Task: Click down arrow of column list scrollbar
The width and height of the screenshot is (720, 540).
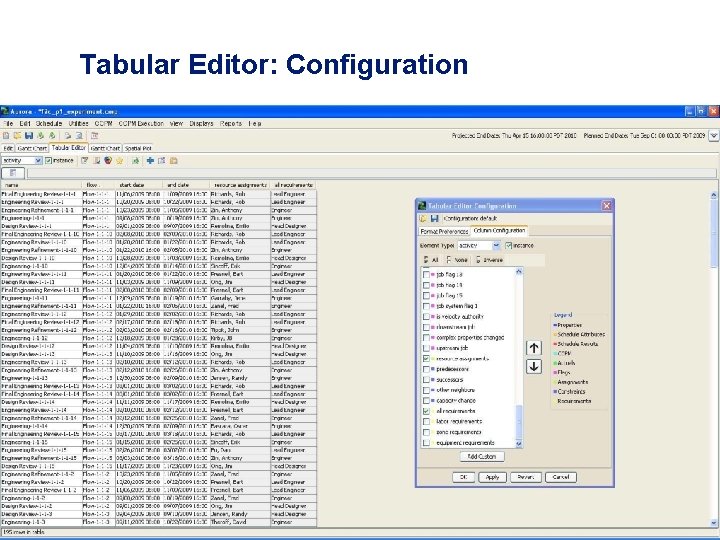Action: pyautogui.click(x=519, y=443)
